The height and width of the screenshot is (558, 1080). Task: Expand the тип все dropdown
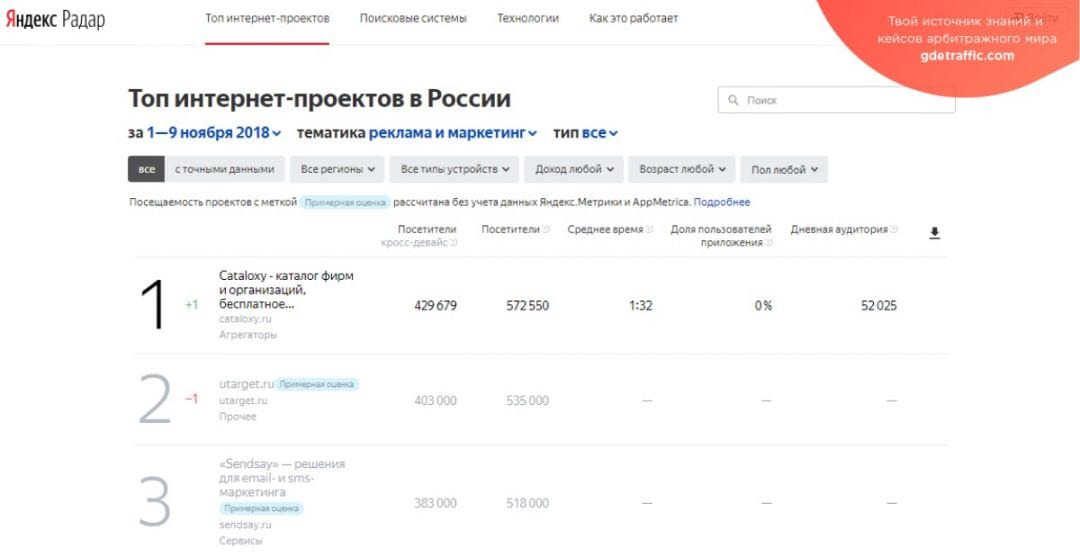coord(600,133)
